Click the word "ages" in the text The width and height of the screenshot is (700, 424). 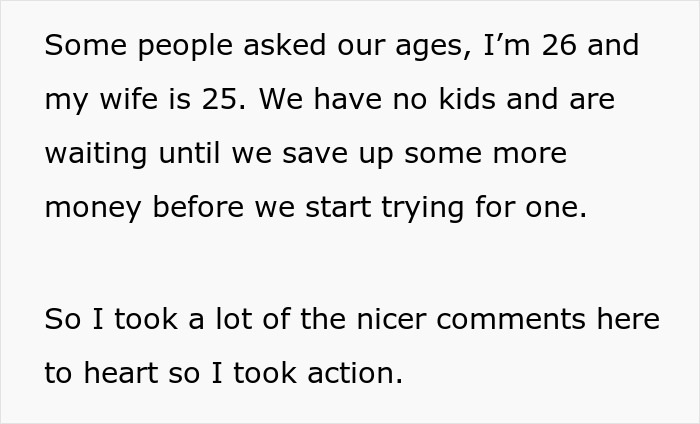point(394,47)
